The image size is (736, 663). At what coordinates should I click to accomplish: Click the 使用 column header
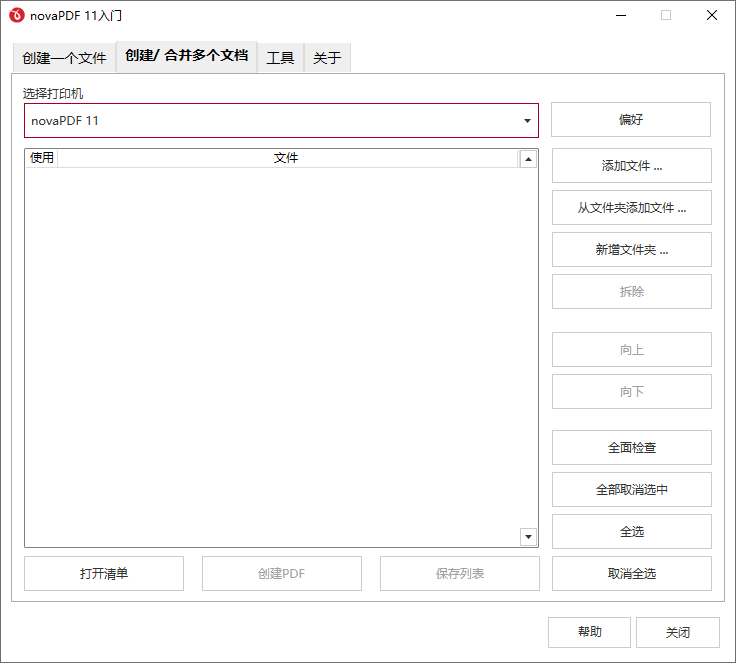[41, 158]
